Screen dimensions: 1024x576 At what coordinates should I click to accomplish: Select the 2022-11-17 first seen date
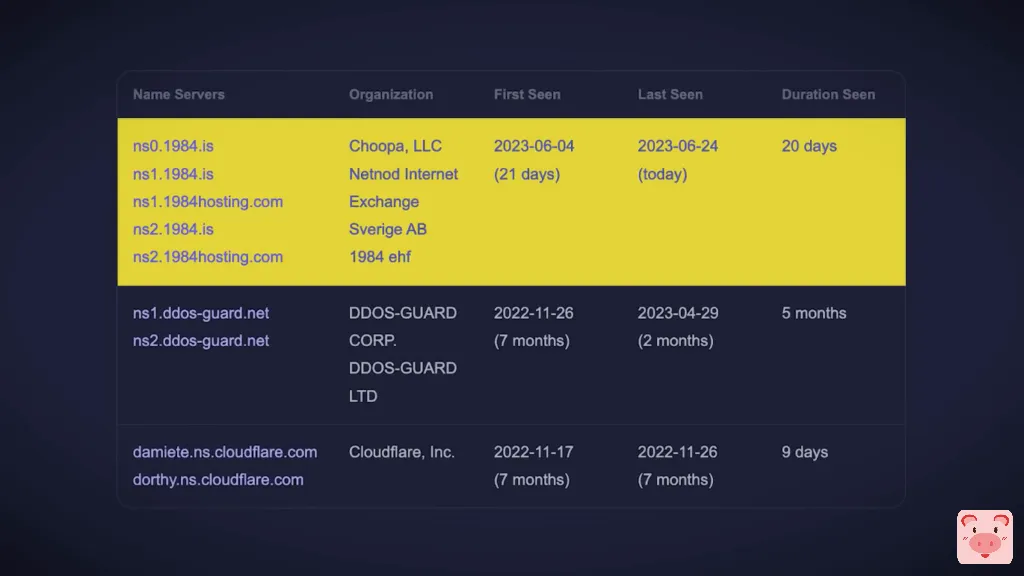[x=534, y=452]
